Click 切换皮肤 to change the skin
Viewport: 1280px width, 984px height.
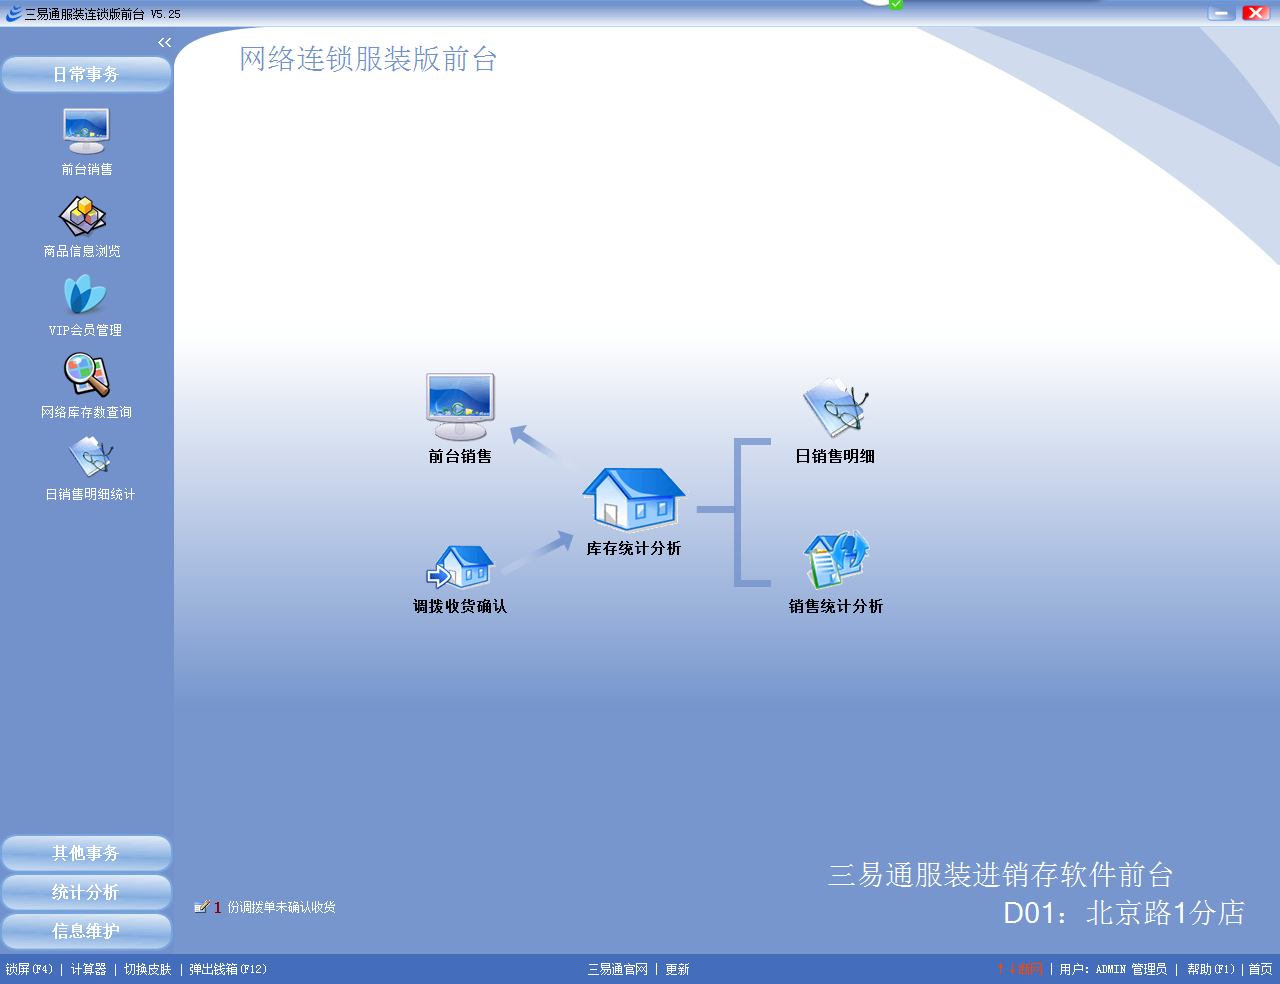click(x=148, y=969)
